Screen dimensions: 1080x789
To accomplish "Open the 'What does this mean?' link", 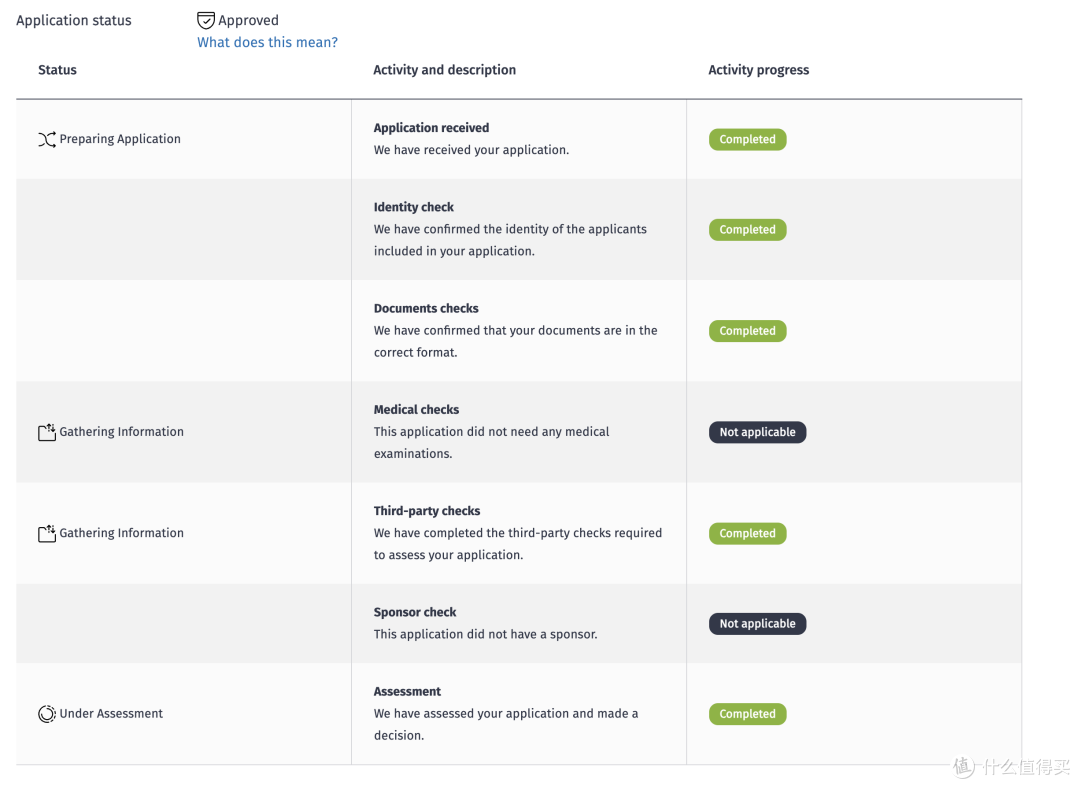I will point(267,42).
